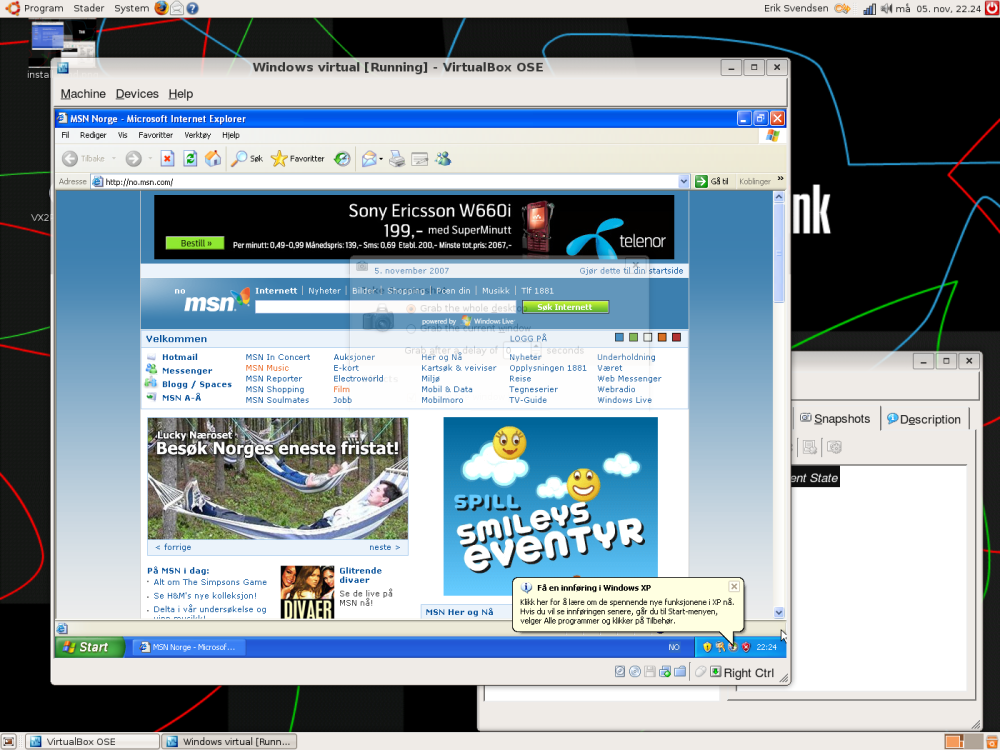
Task: Click the CD/DVD indicator in the VirtualBox status bar
Action: pos(635,672)
